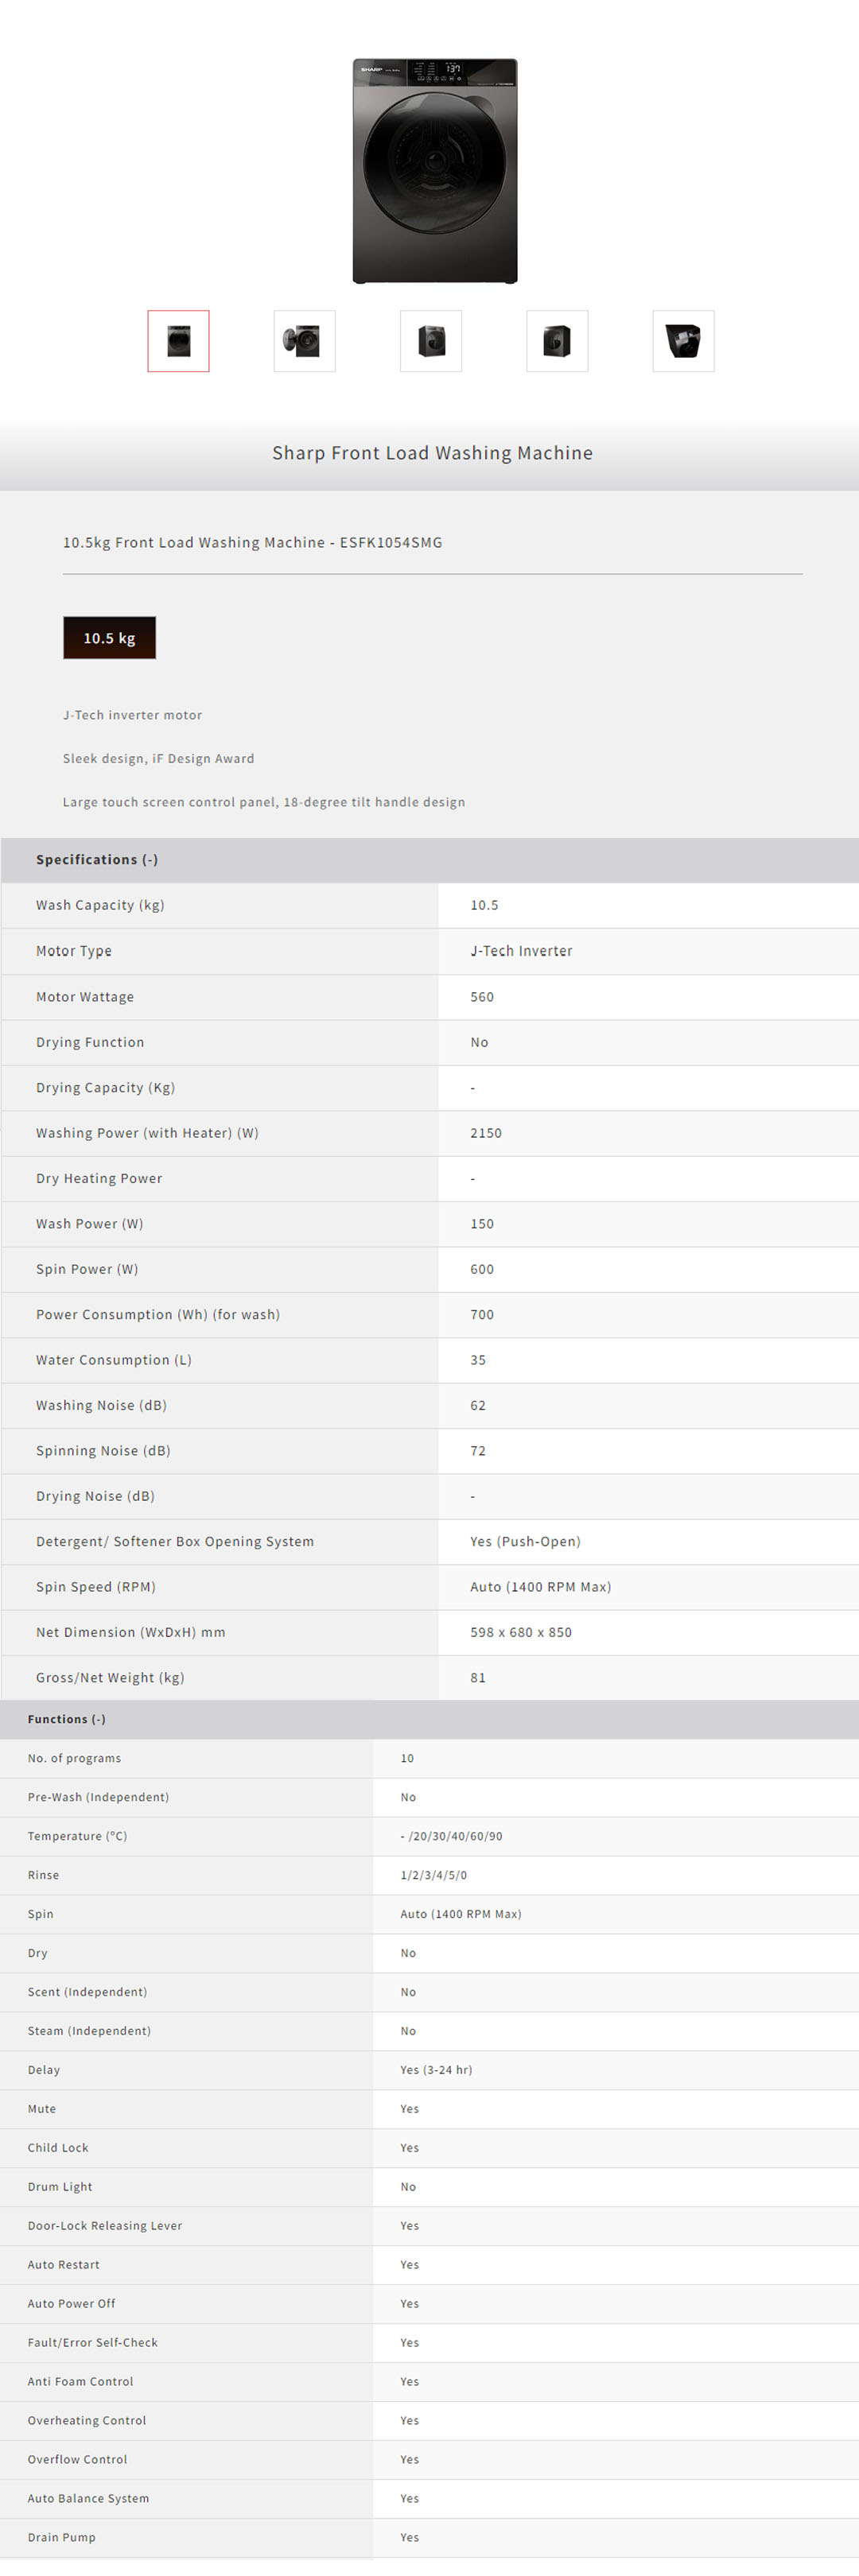Collapse the Specifications section
The image size is (859, 2576).
click(x=97, y=860)
